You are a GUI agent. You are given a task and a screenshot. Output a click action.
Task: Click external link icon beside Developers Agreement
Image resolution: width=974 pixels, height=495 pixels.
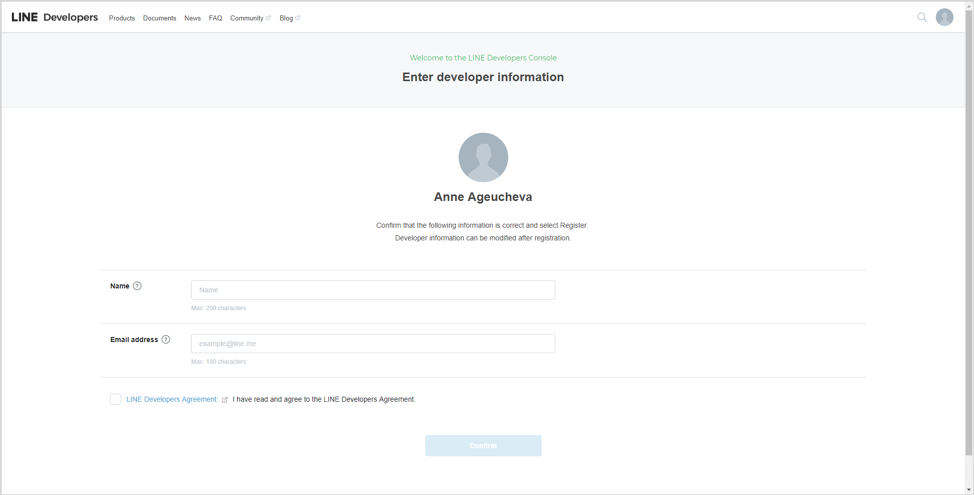(x=225, y=399)
